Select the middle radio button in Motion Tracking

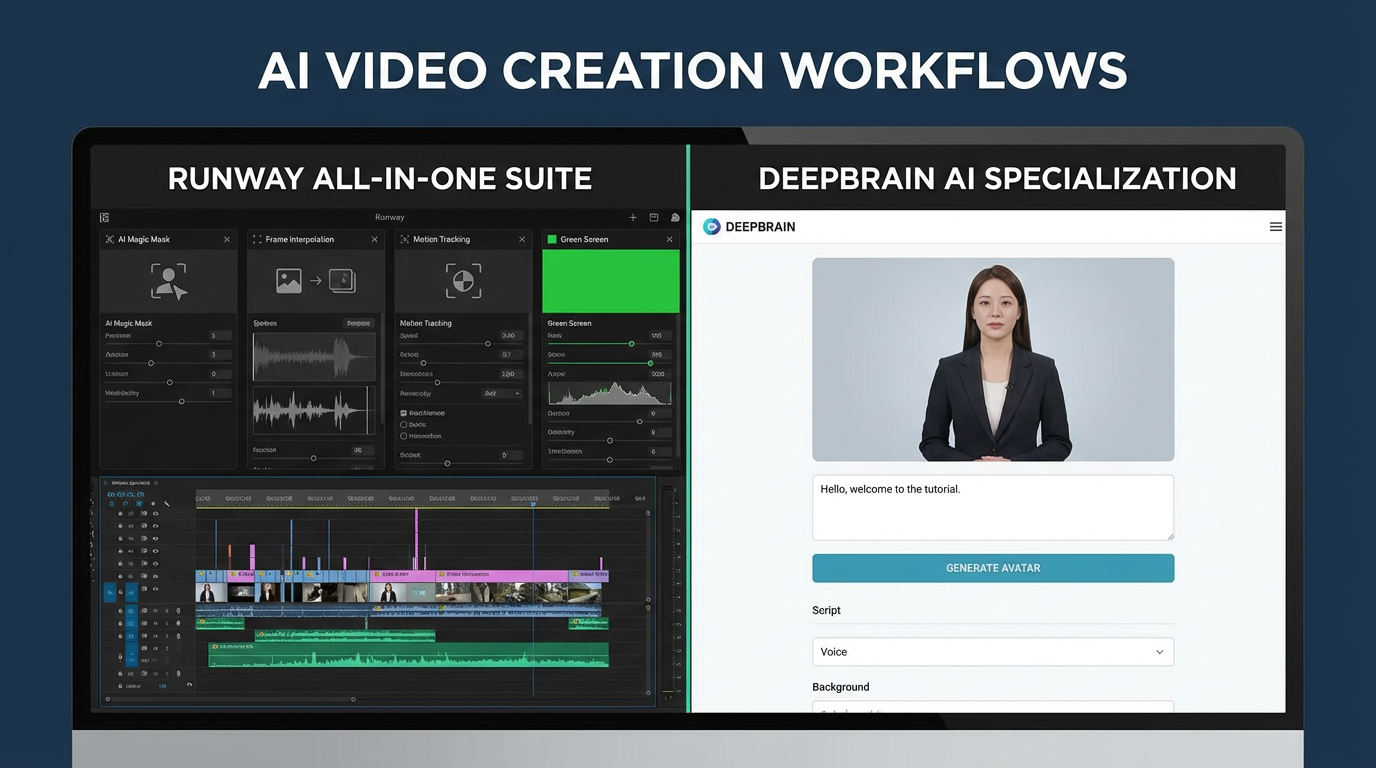[404, 425]
